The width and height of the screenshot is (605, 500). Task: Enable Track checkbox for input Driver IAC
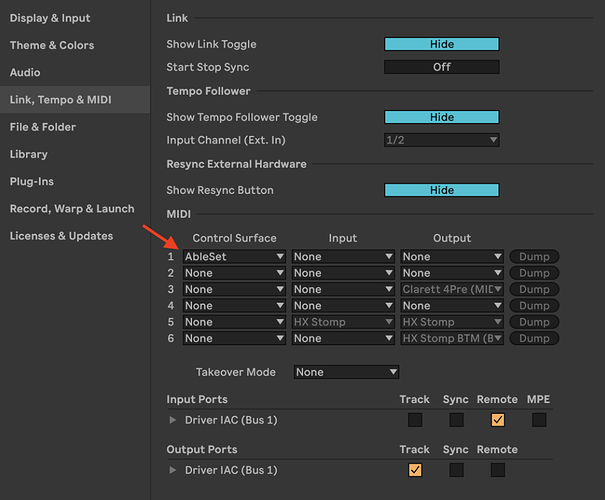coord(415,420)
